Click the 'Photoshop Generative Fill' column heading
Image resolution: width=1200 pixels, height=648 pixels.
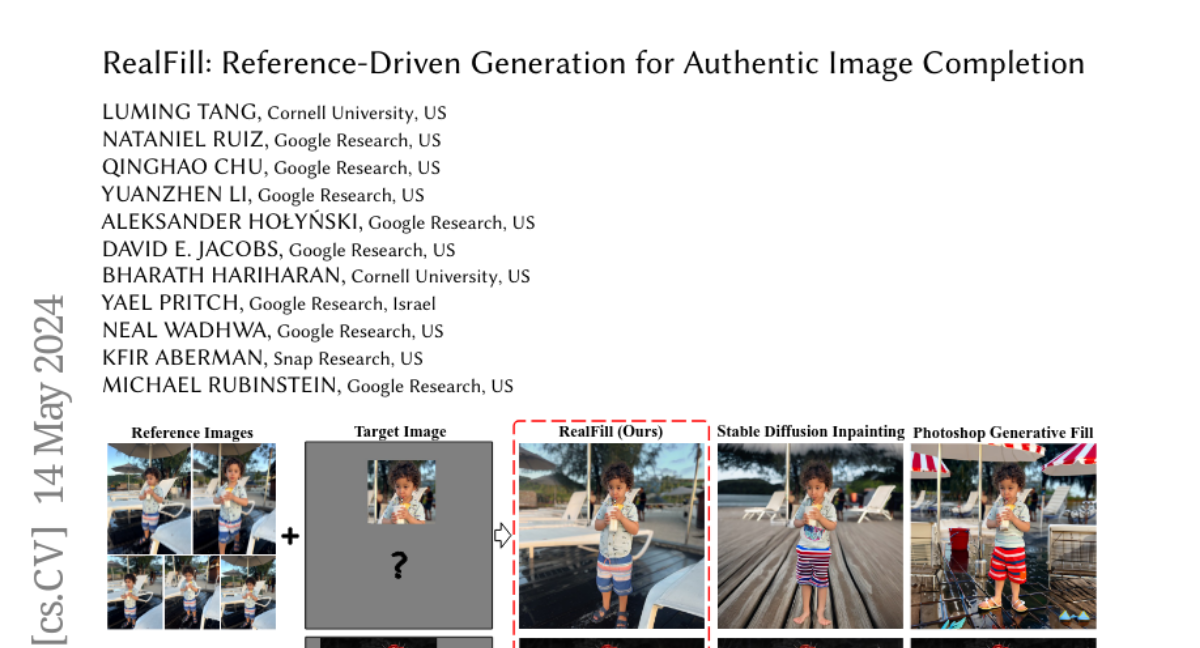click(1003, 433)
